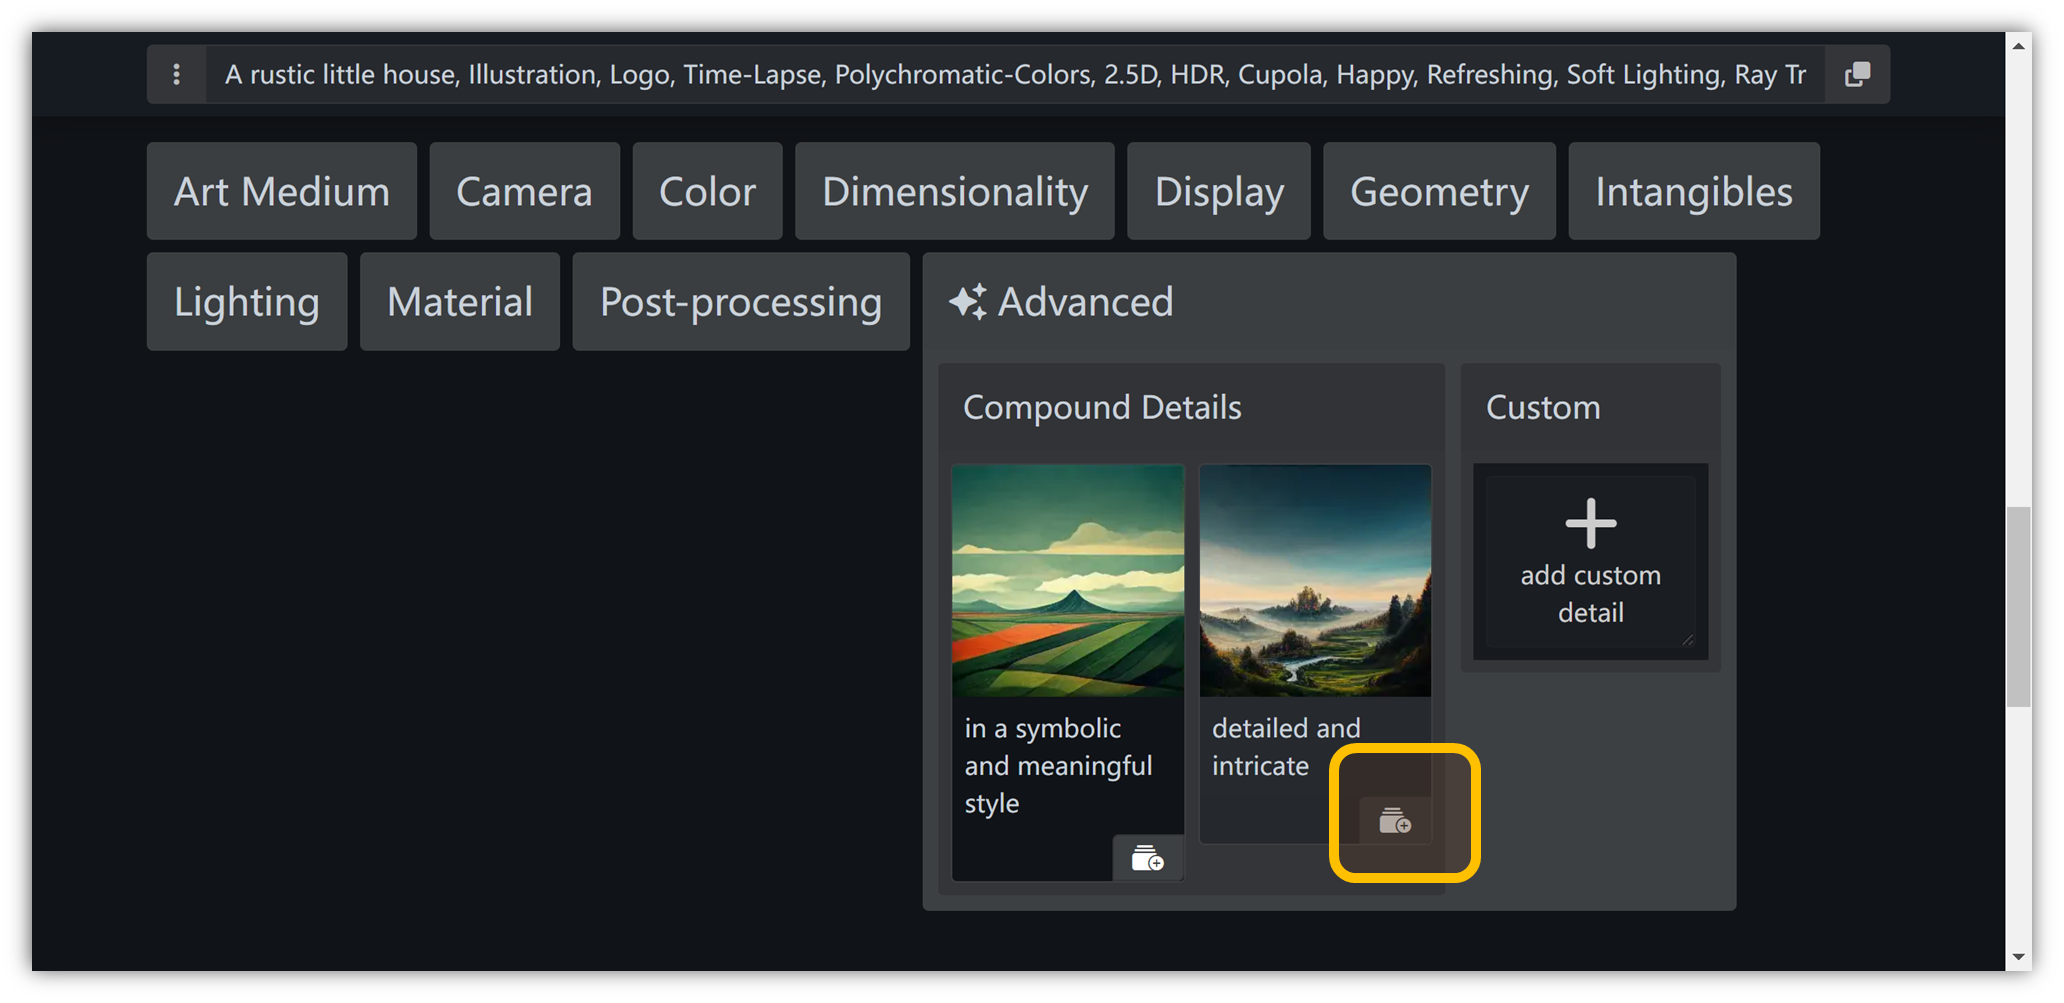Click the three-dot prompt options icon
This screenshot has height=1003, width=2064.
tap(176, 74)
